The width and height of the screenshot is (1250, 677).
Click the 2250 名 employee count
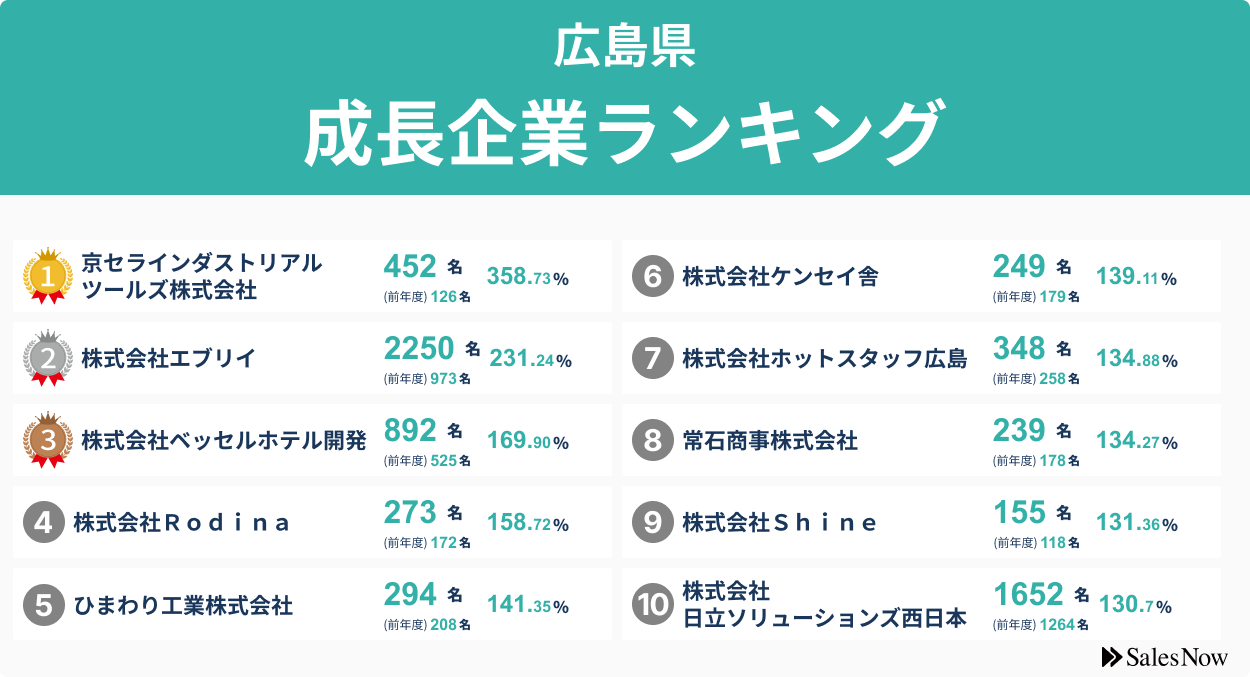click(x=432, y=348)
